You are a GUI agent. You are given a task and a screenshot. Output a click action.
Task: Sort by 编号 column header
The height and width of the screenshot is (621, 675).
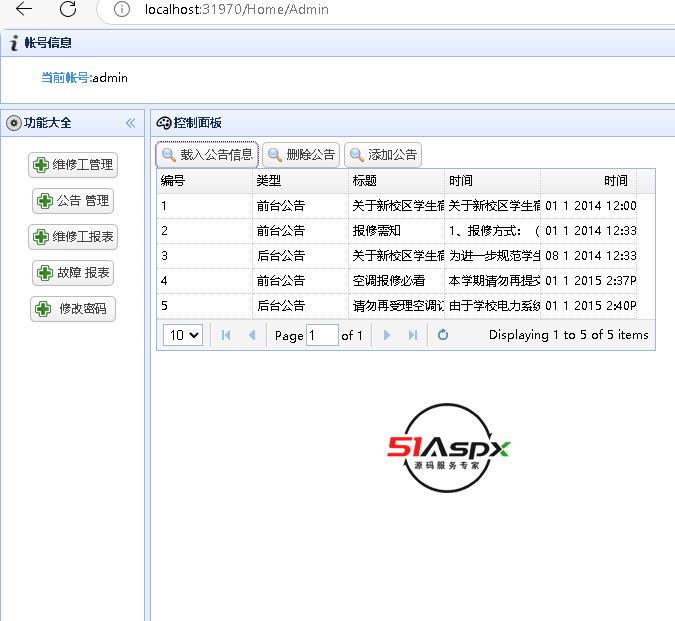(x=204, y=181)
